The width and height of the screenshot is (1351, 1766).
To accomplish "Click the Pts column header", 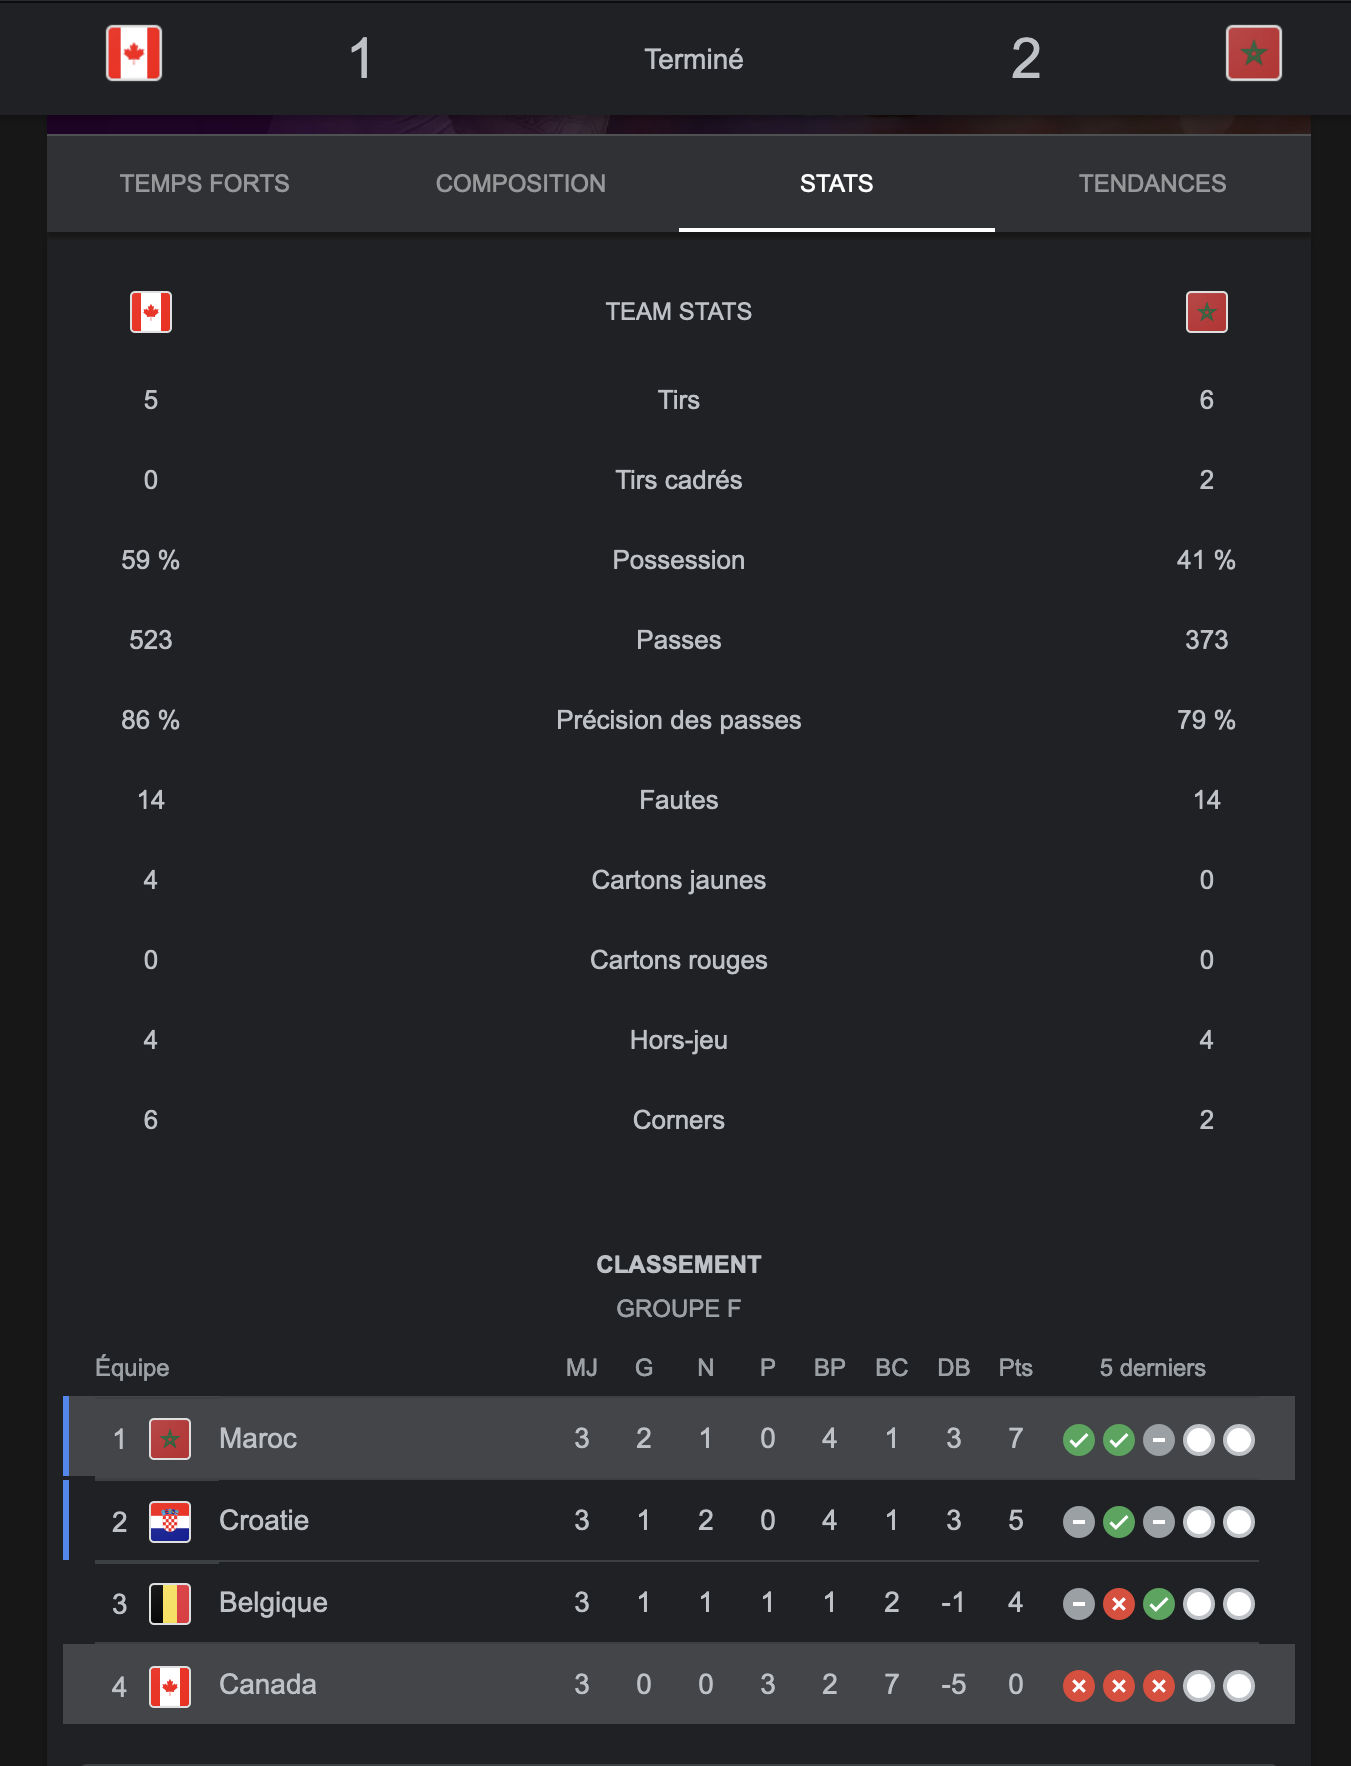I will coord(1016,1368).
